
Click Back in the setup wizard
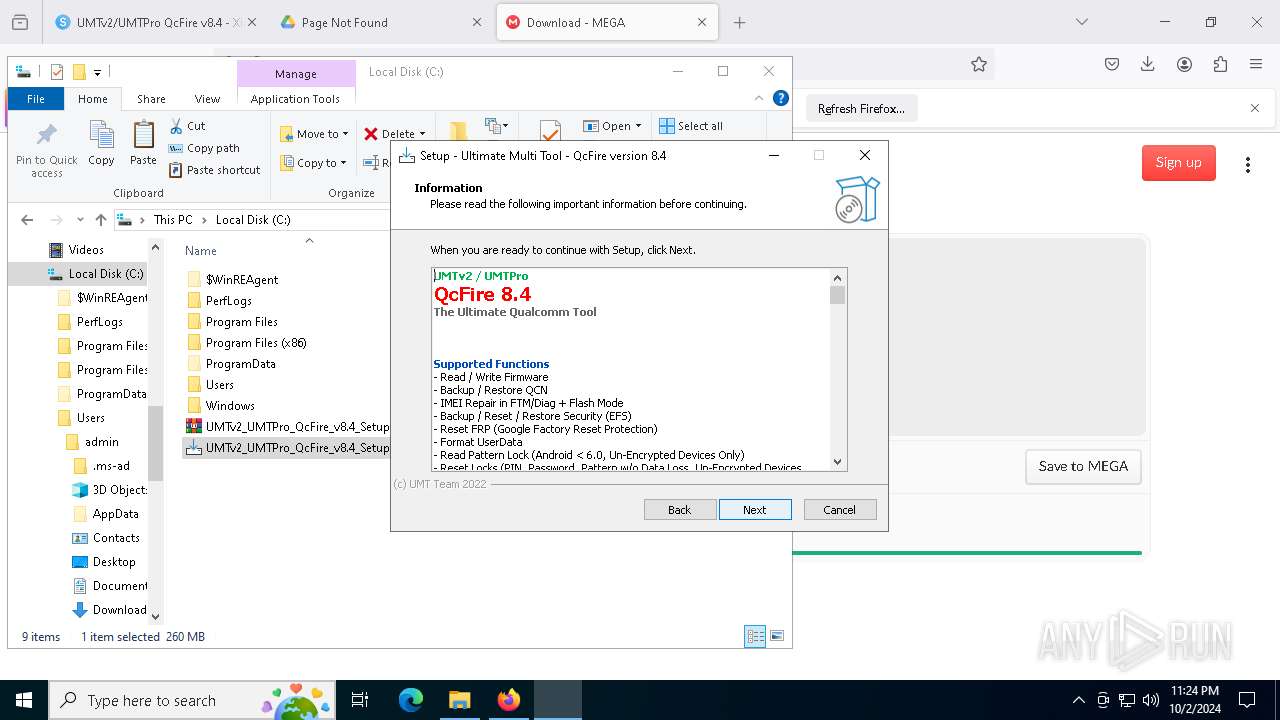680,510
